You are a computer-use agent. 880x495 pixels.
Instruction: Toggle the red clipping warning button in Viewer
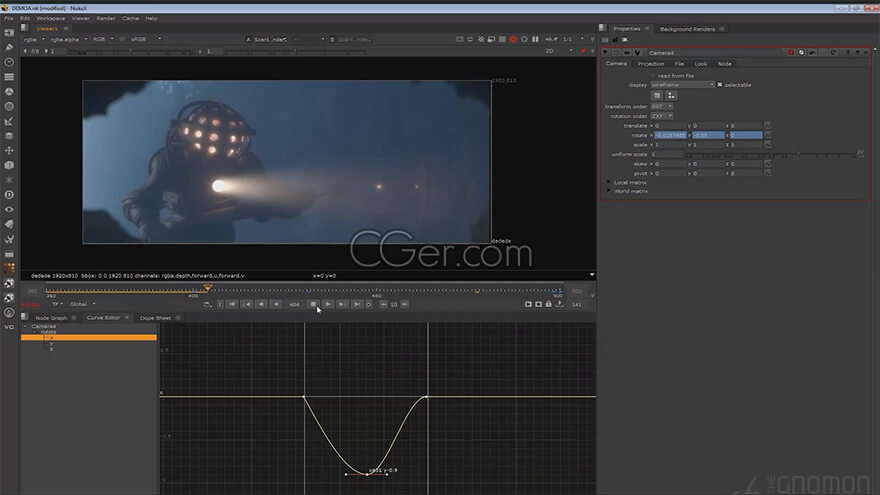[513, 39]
